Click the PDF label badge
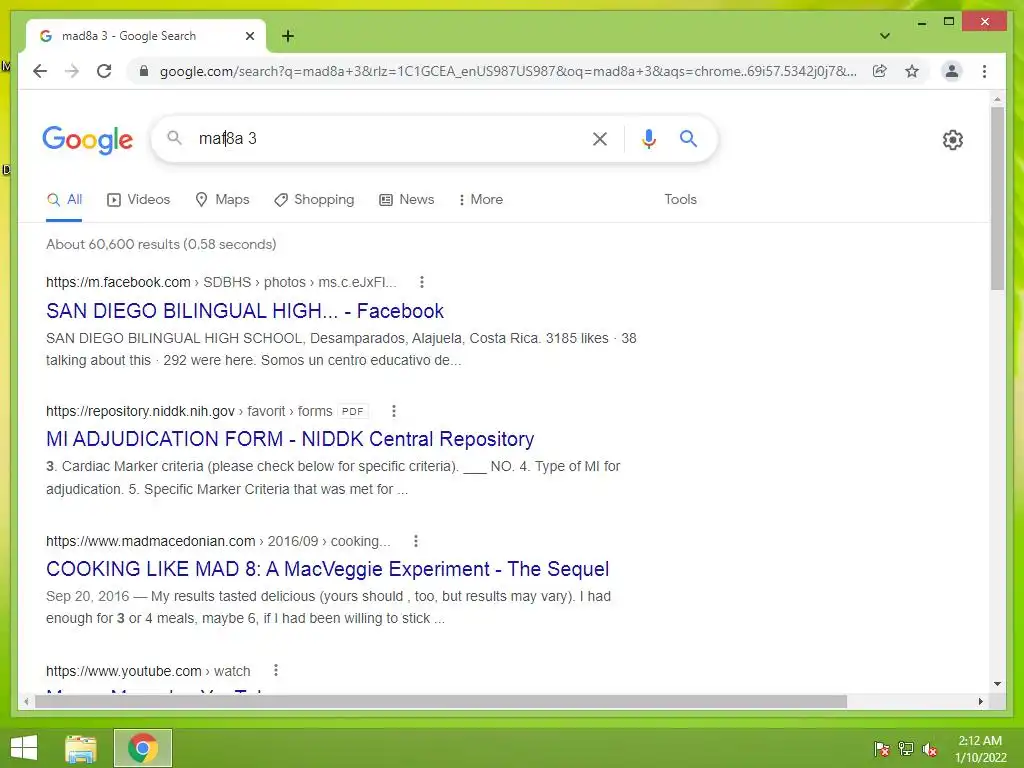 pyautogui.click(x=353, y=411)
